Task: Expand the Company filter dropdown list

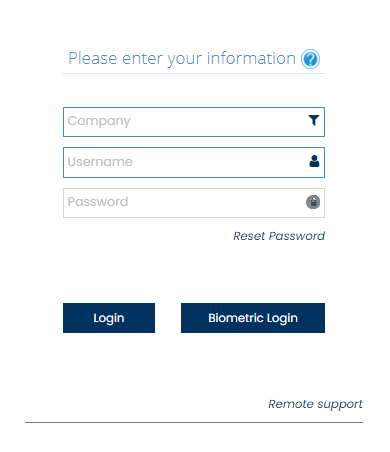Action: click(314, 120)
